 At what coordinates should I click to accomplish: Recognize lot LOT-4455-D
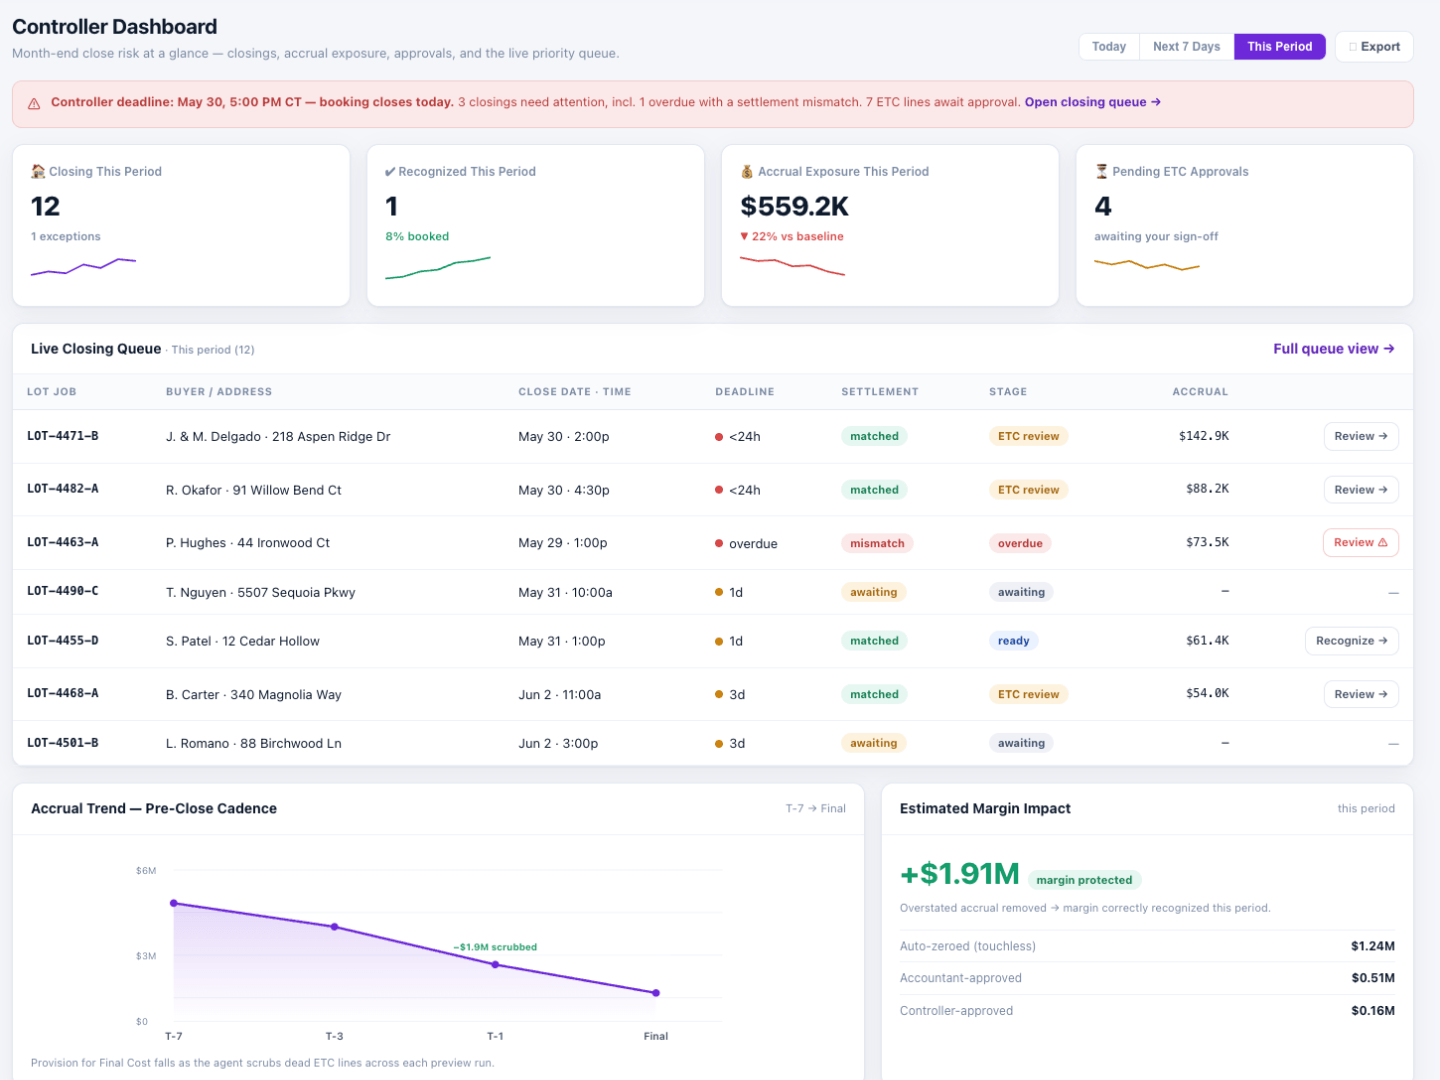pos(1352,641)
